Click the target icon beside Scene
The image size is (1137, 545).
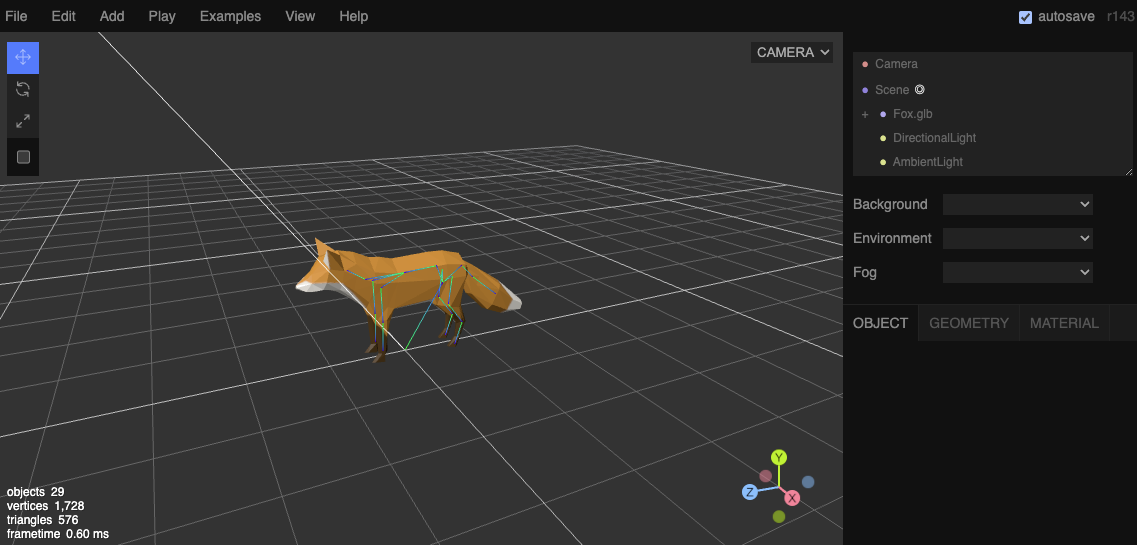(x=920, y=89)
